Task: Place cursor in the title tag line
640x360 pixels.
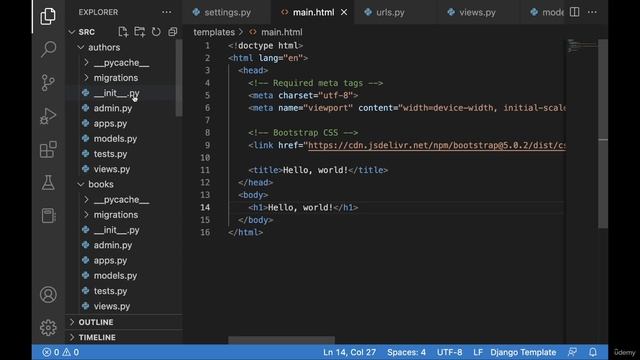Action: 318,170
